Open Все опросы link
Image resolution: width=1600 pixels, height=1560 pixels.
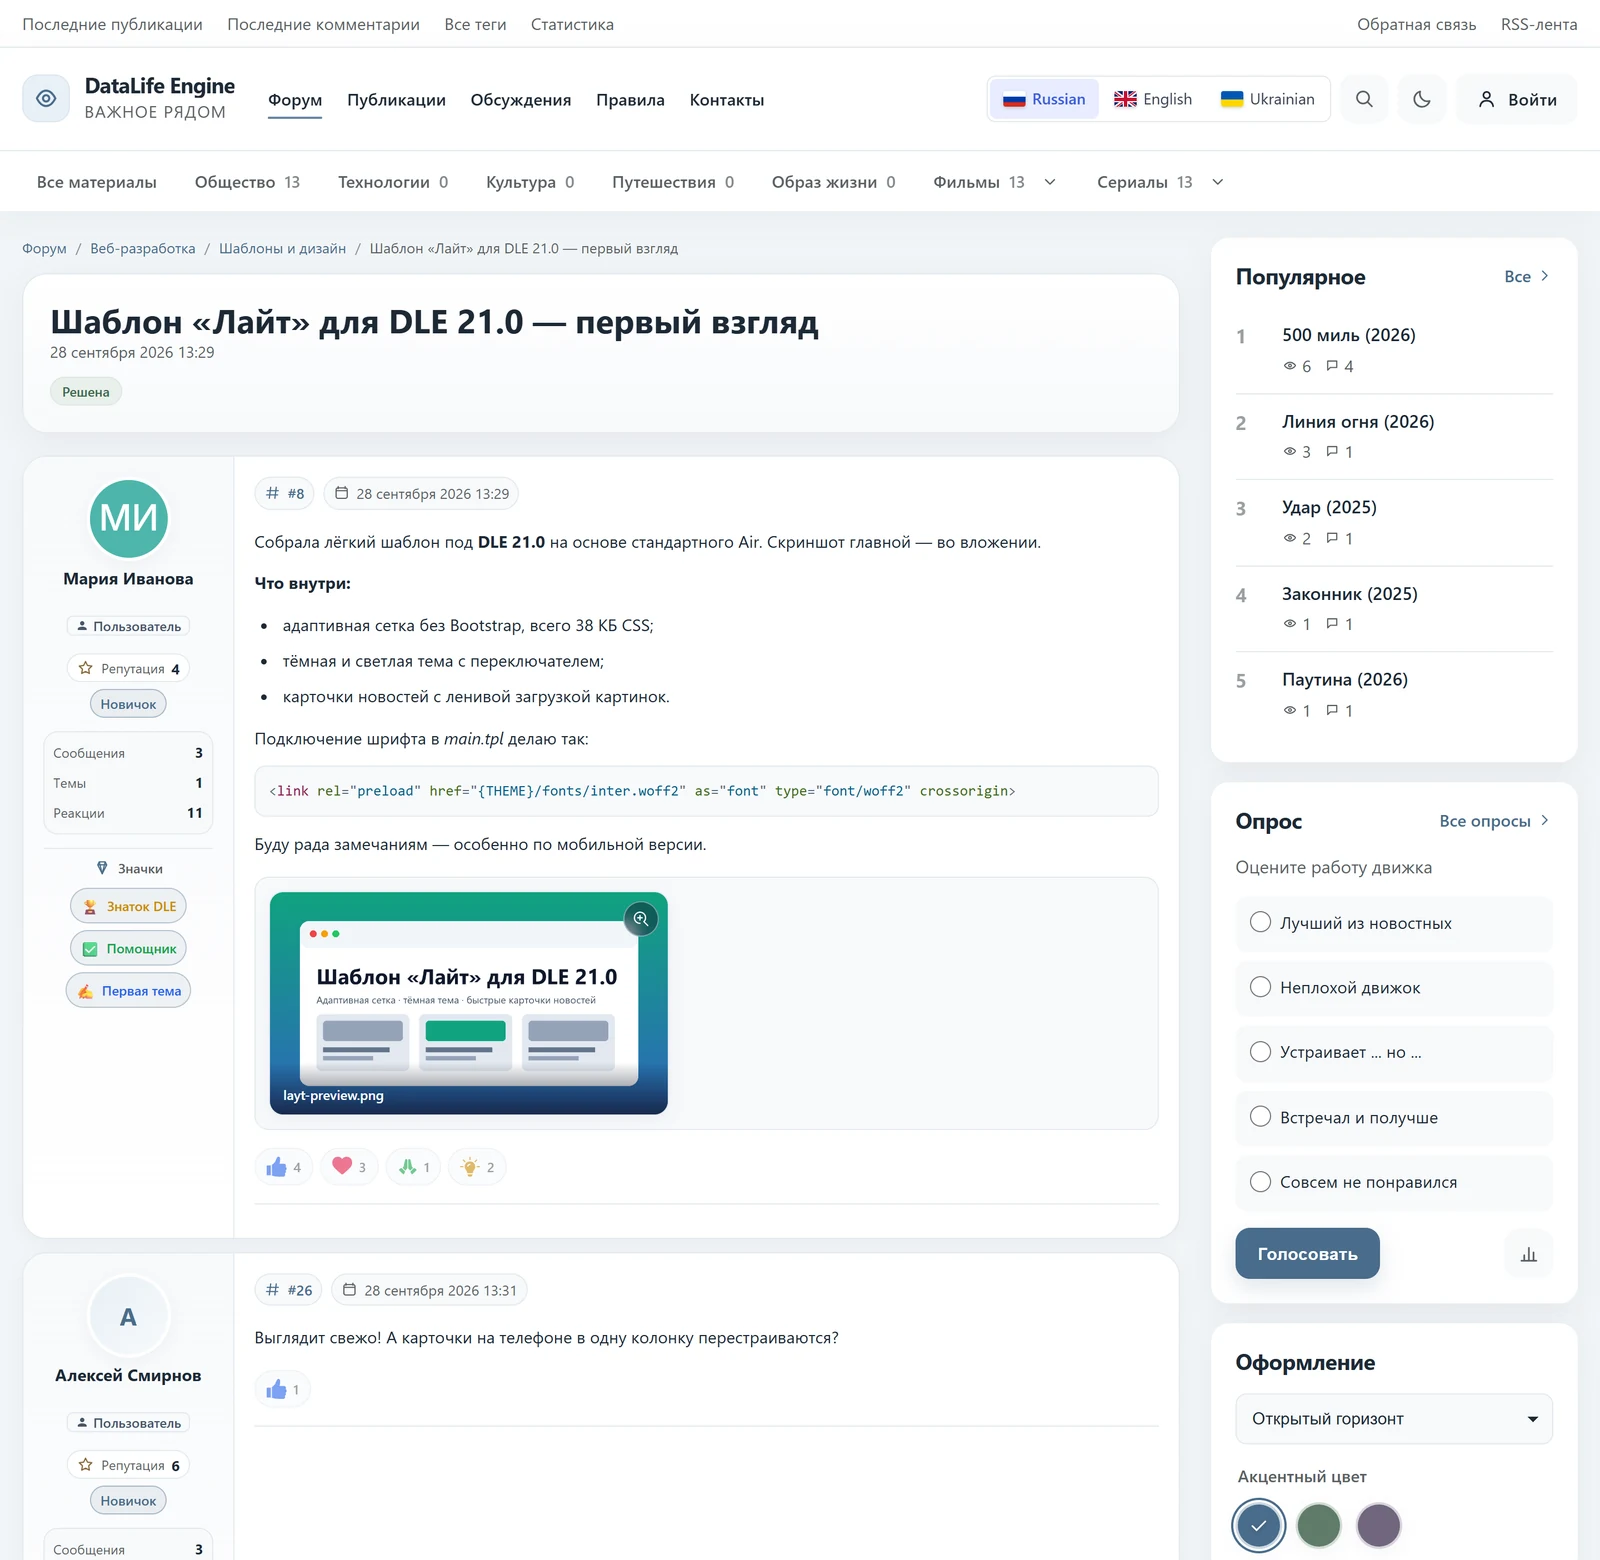coord(1494,821)
